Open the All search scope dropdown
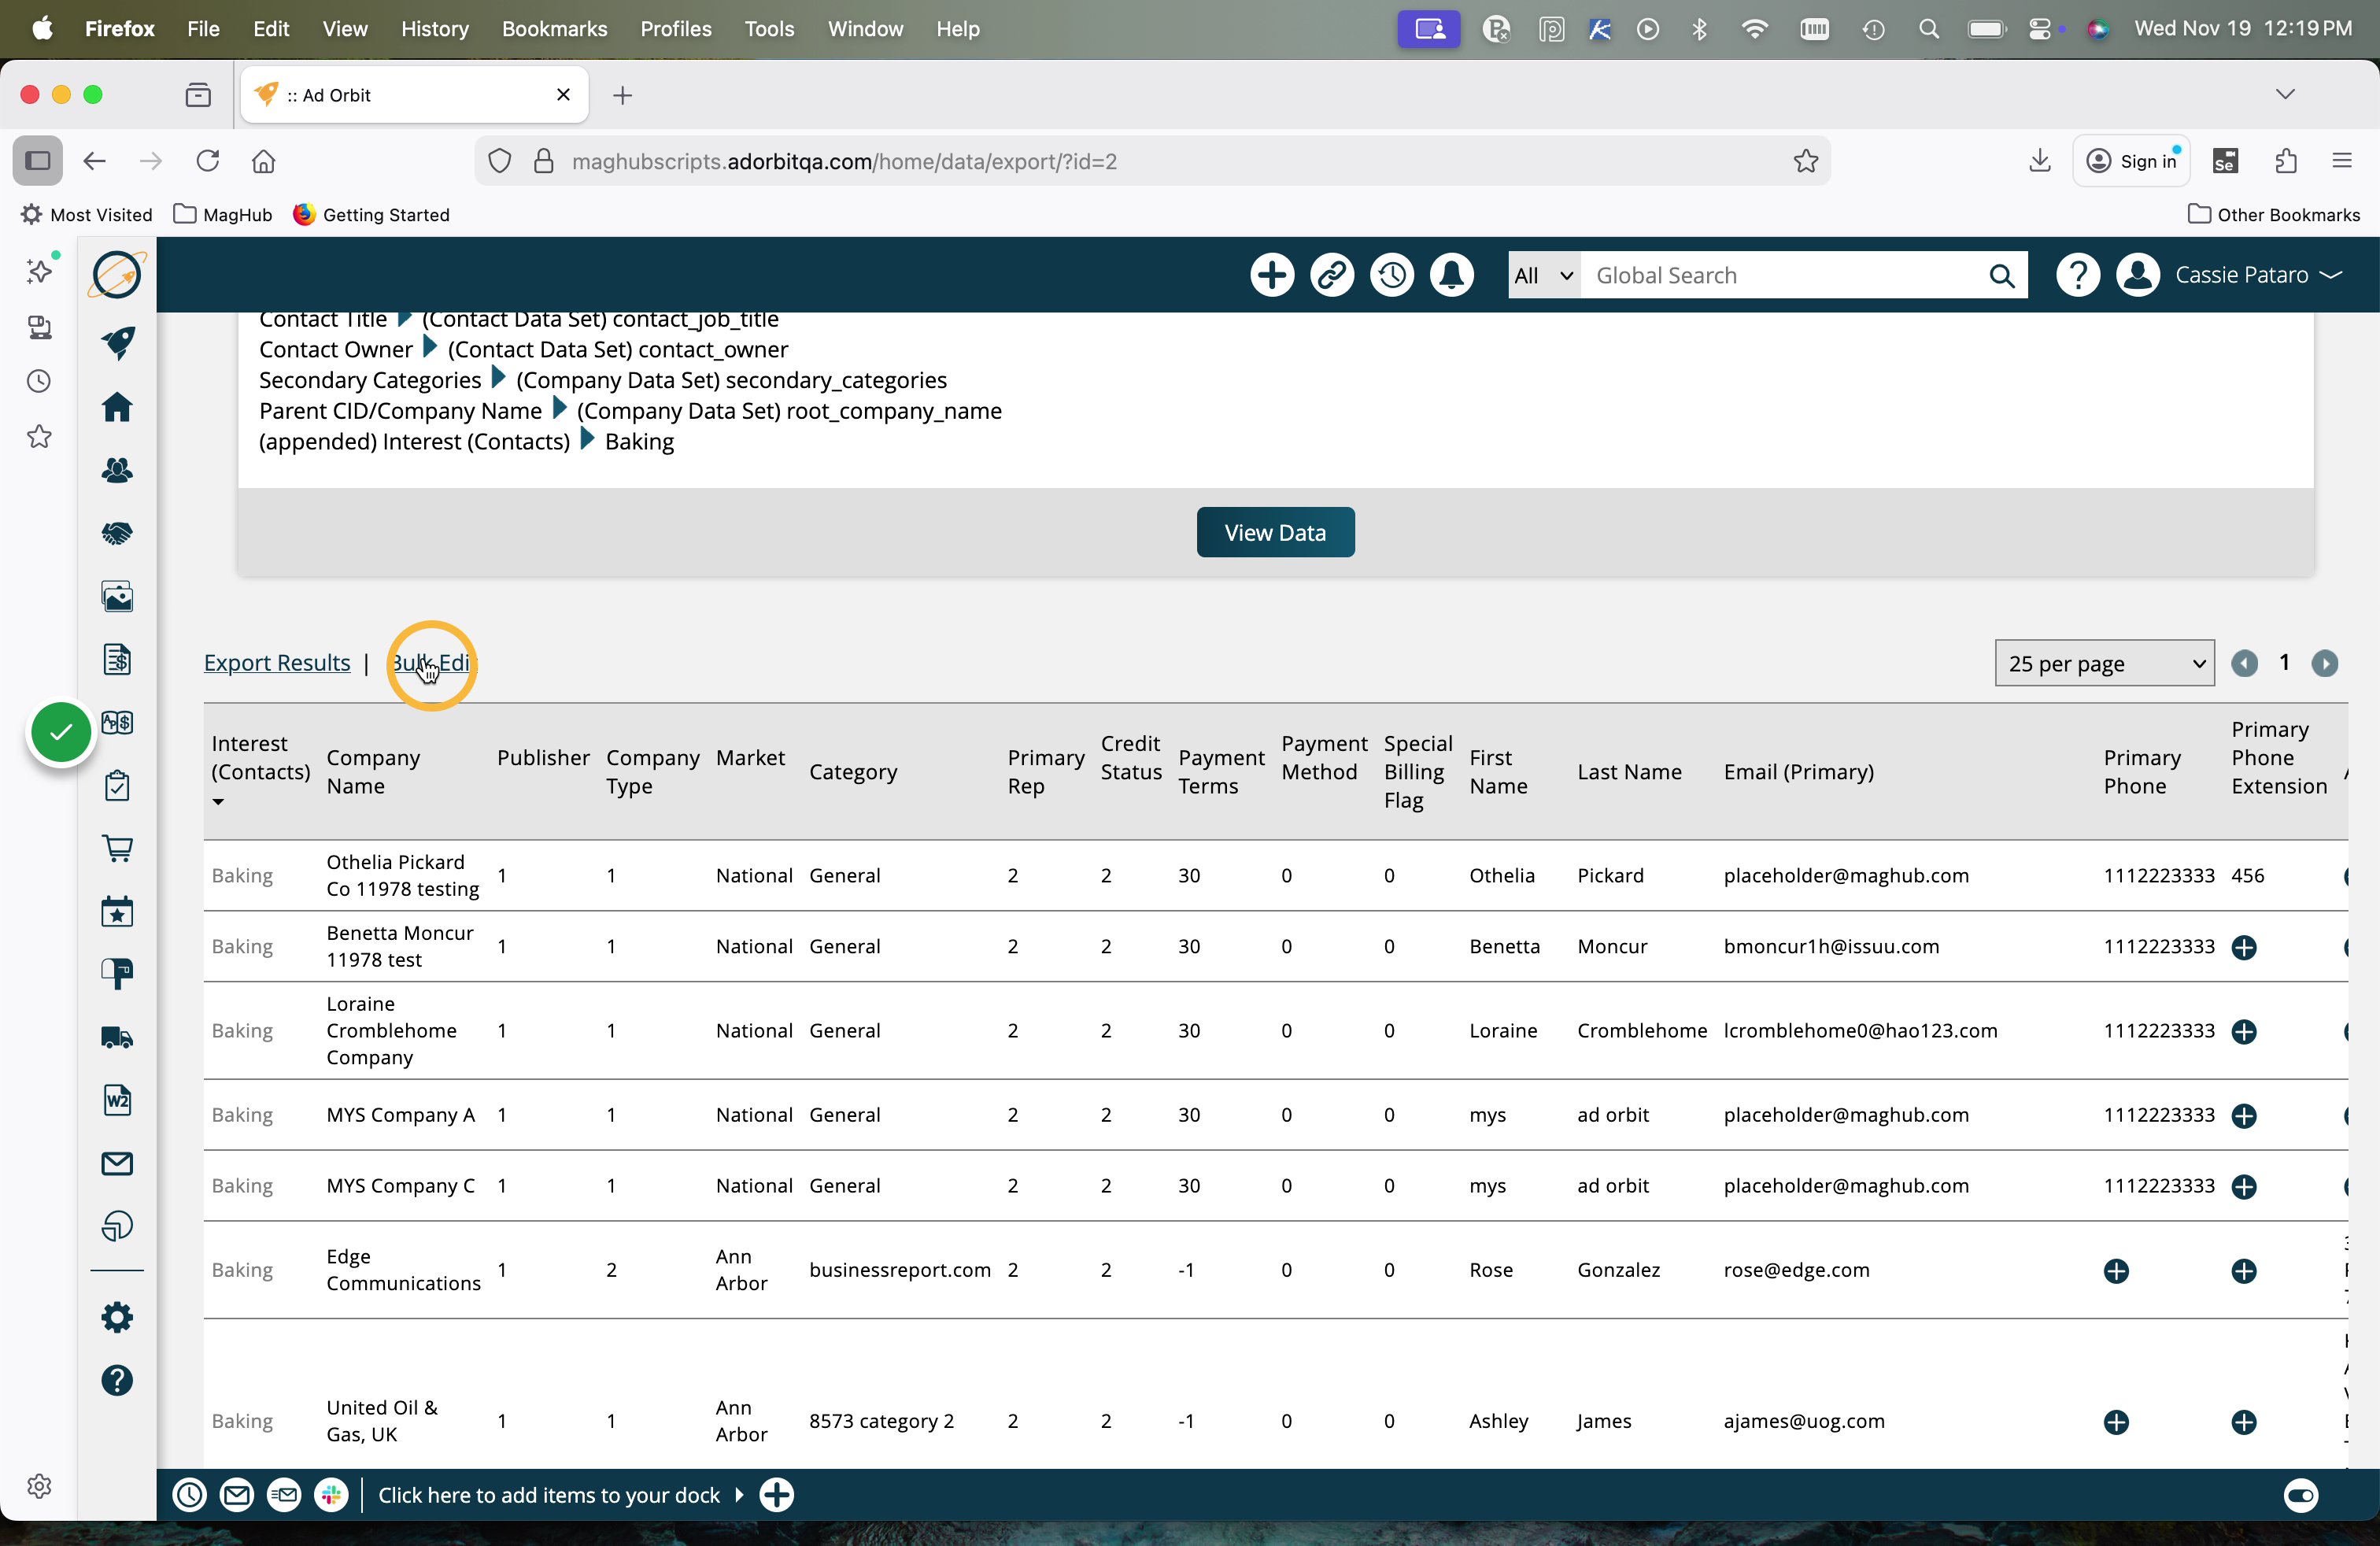2380x1546 pixels. coord(1542,275)
